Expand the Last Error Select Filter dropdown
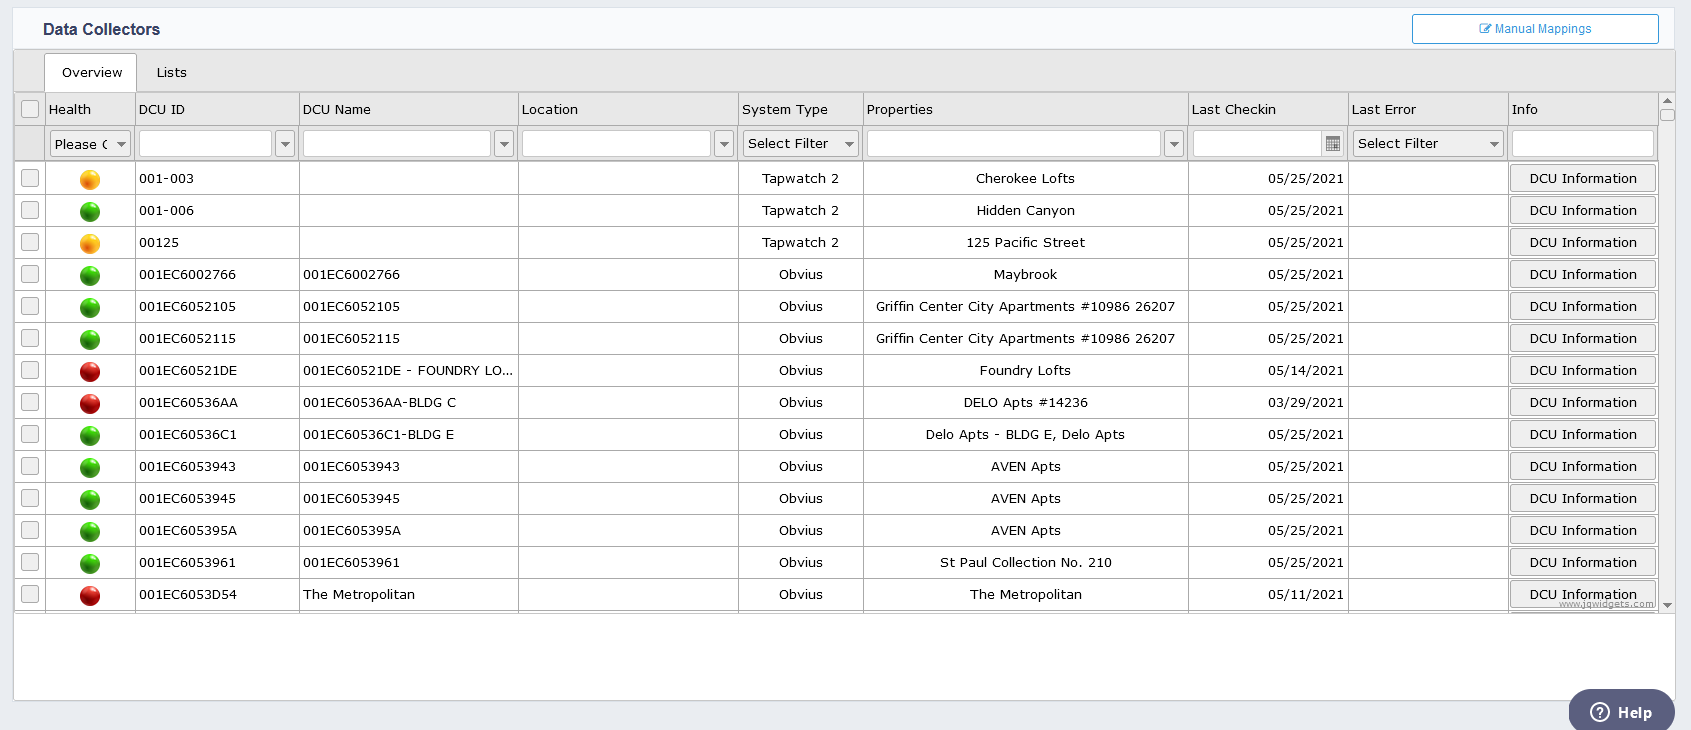This screenshot has height=730, width=1691. [1428, 144]
